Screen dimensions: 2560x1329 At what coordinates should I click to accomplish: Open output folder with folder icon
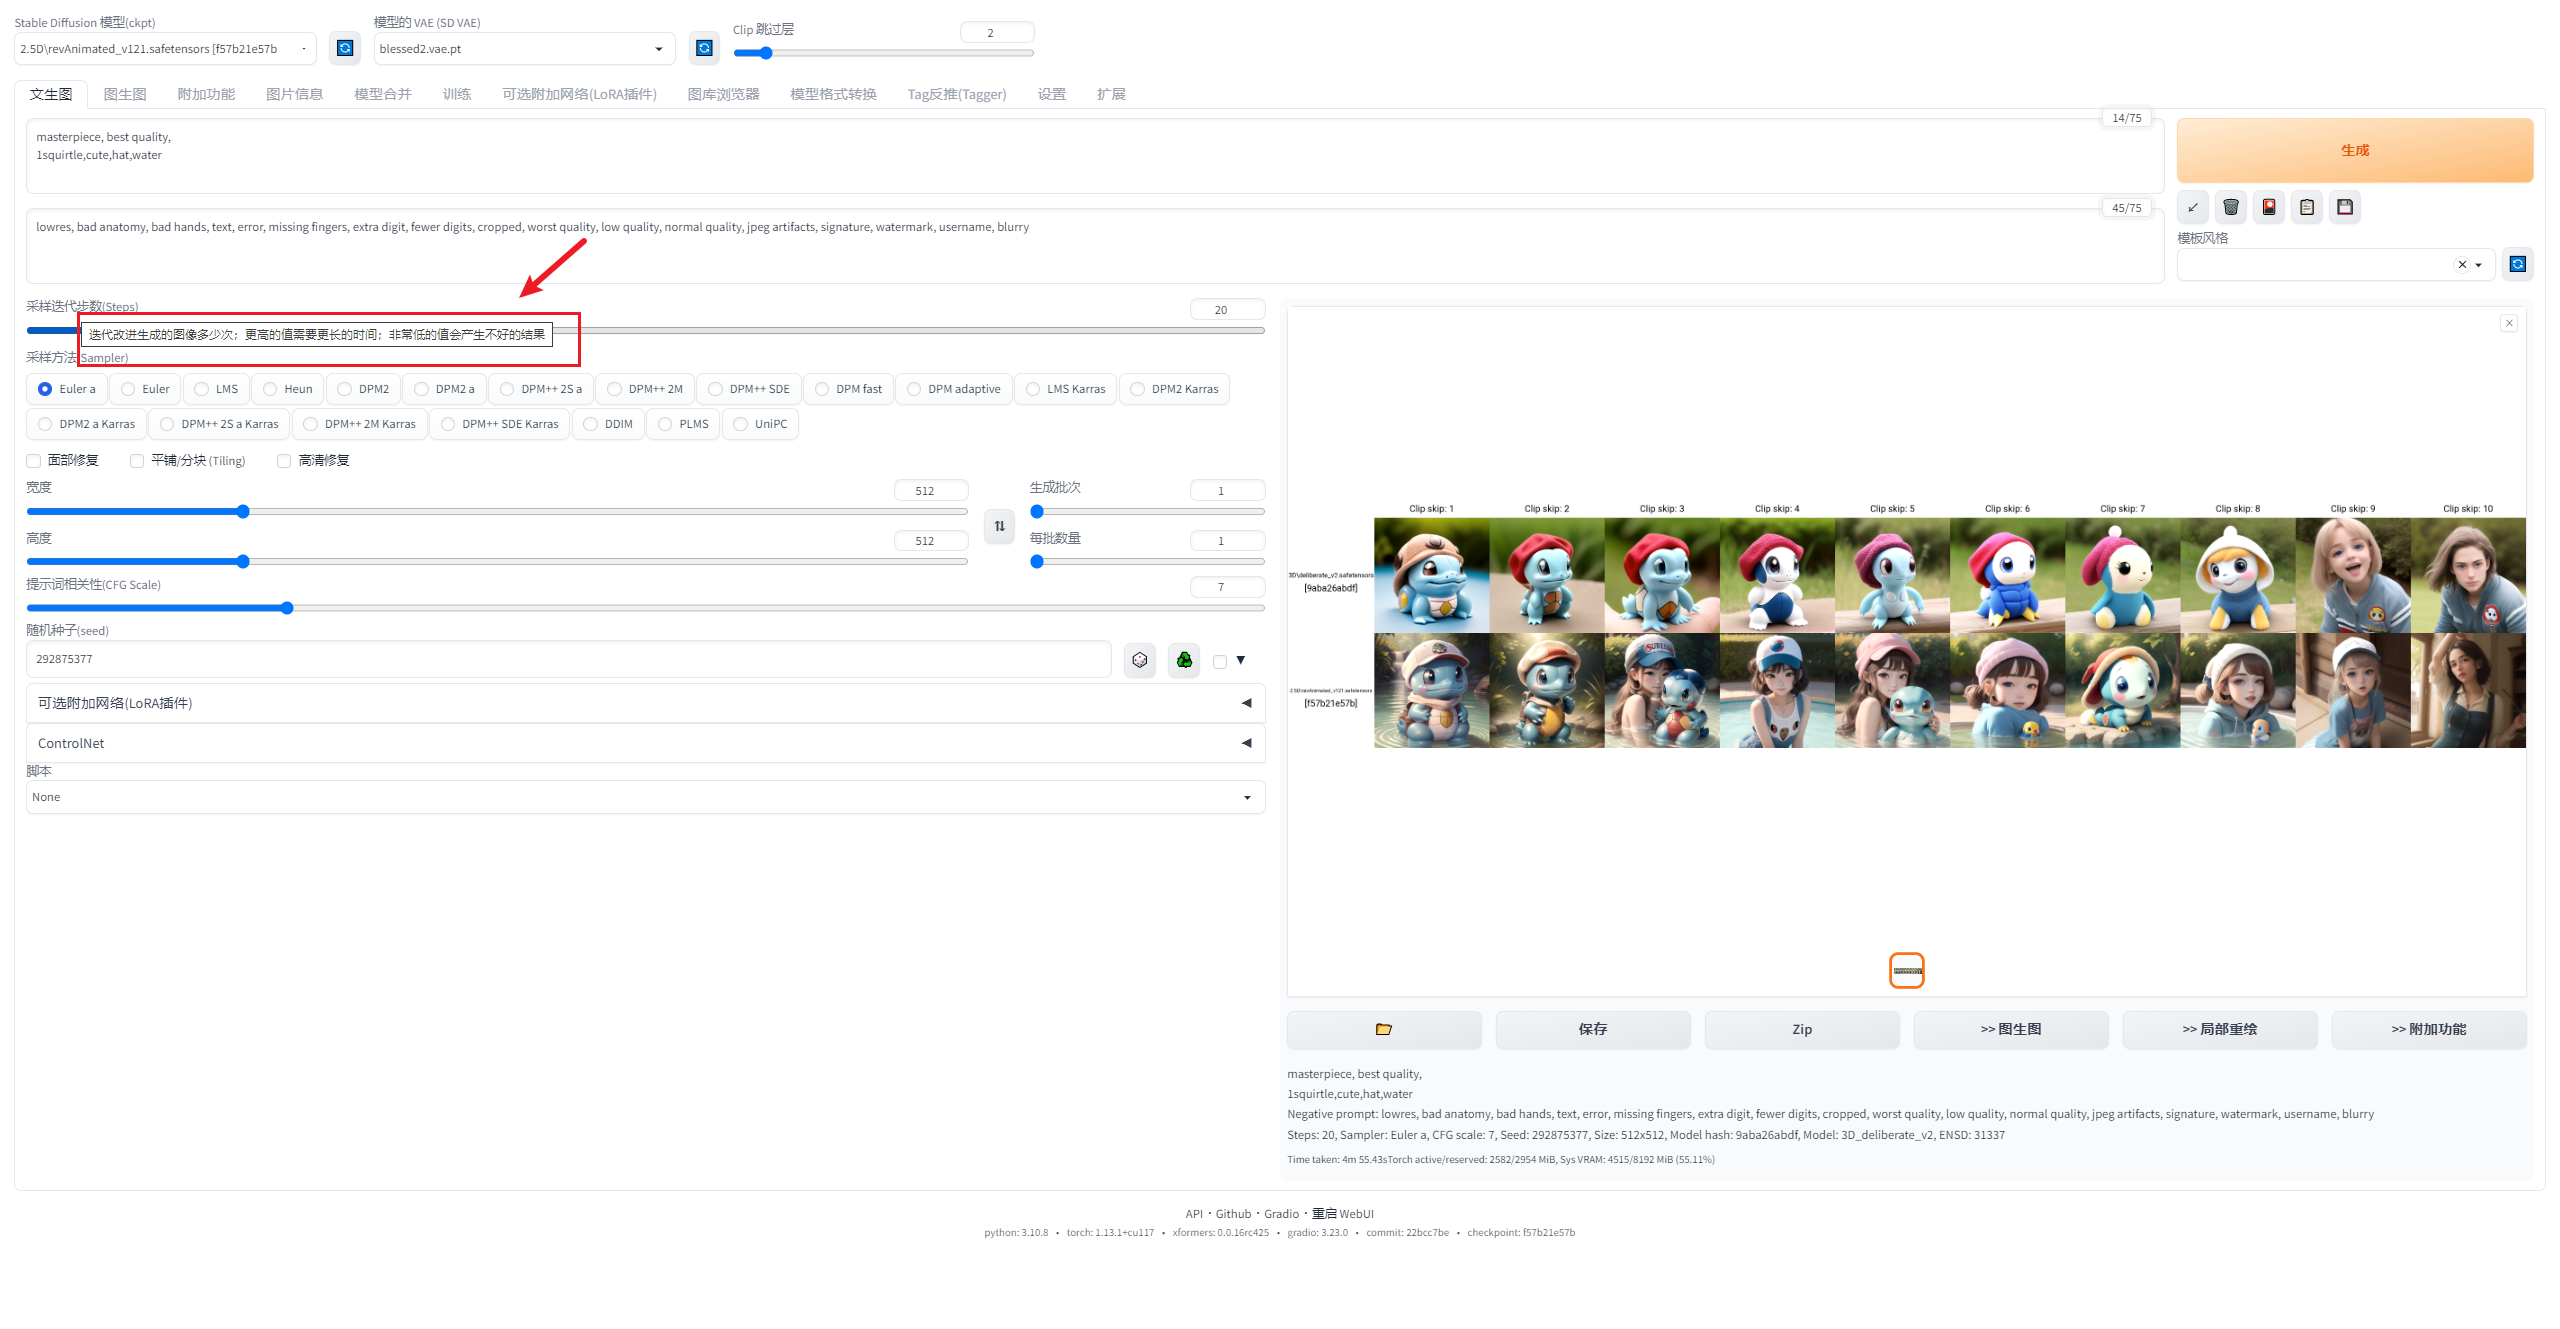coord(1384,1029)
